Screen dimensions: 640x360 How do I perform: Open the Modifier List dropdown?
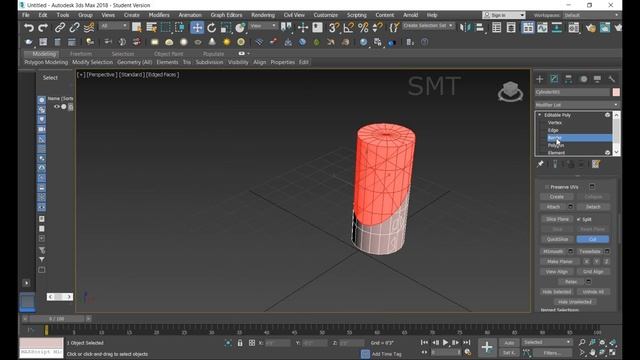577,105
